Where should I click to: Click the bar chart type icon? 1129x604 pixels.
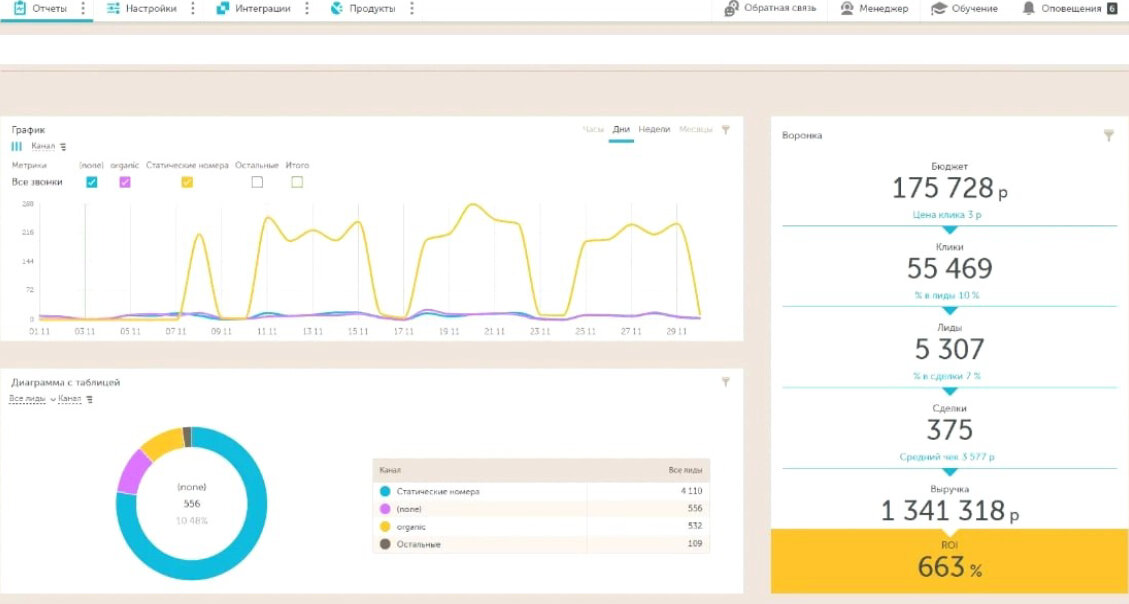pos(17,146)
